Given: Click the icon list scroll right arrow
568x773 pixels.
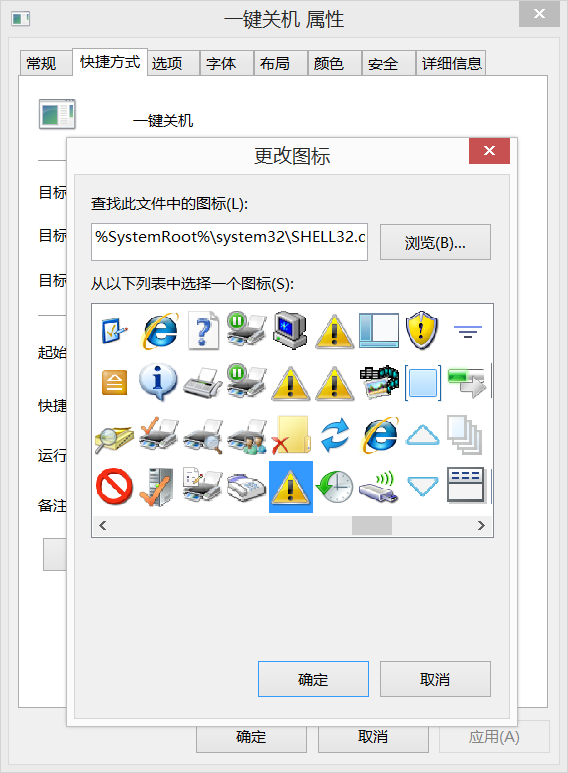Looking at the screenshot, I should click(481, 526).
